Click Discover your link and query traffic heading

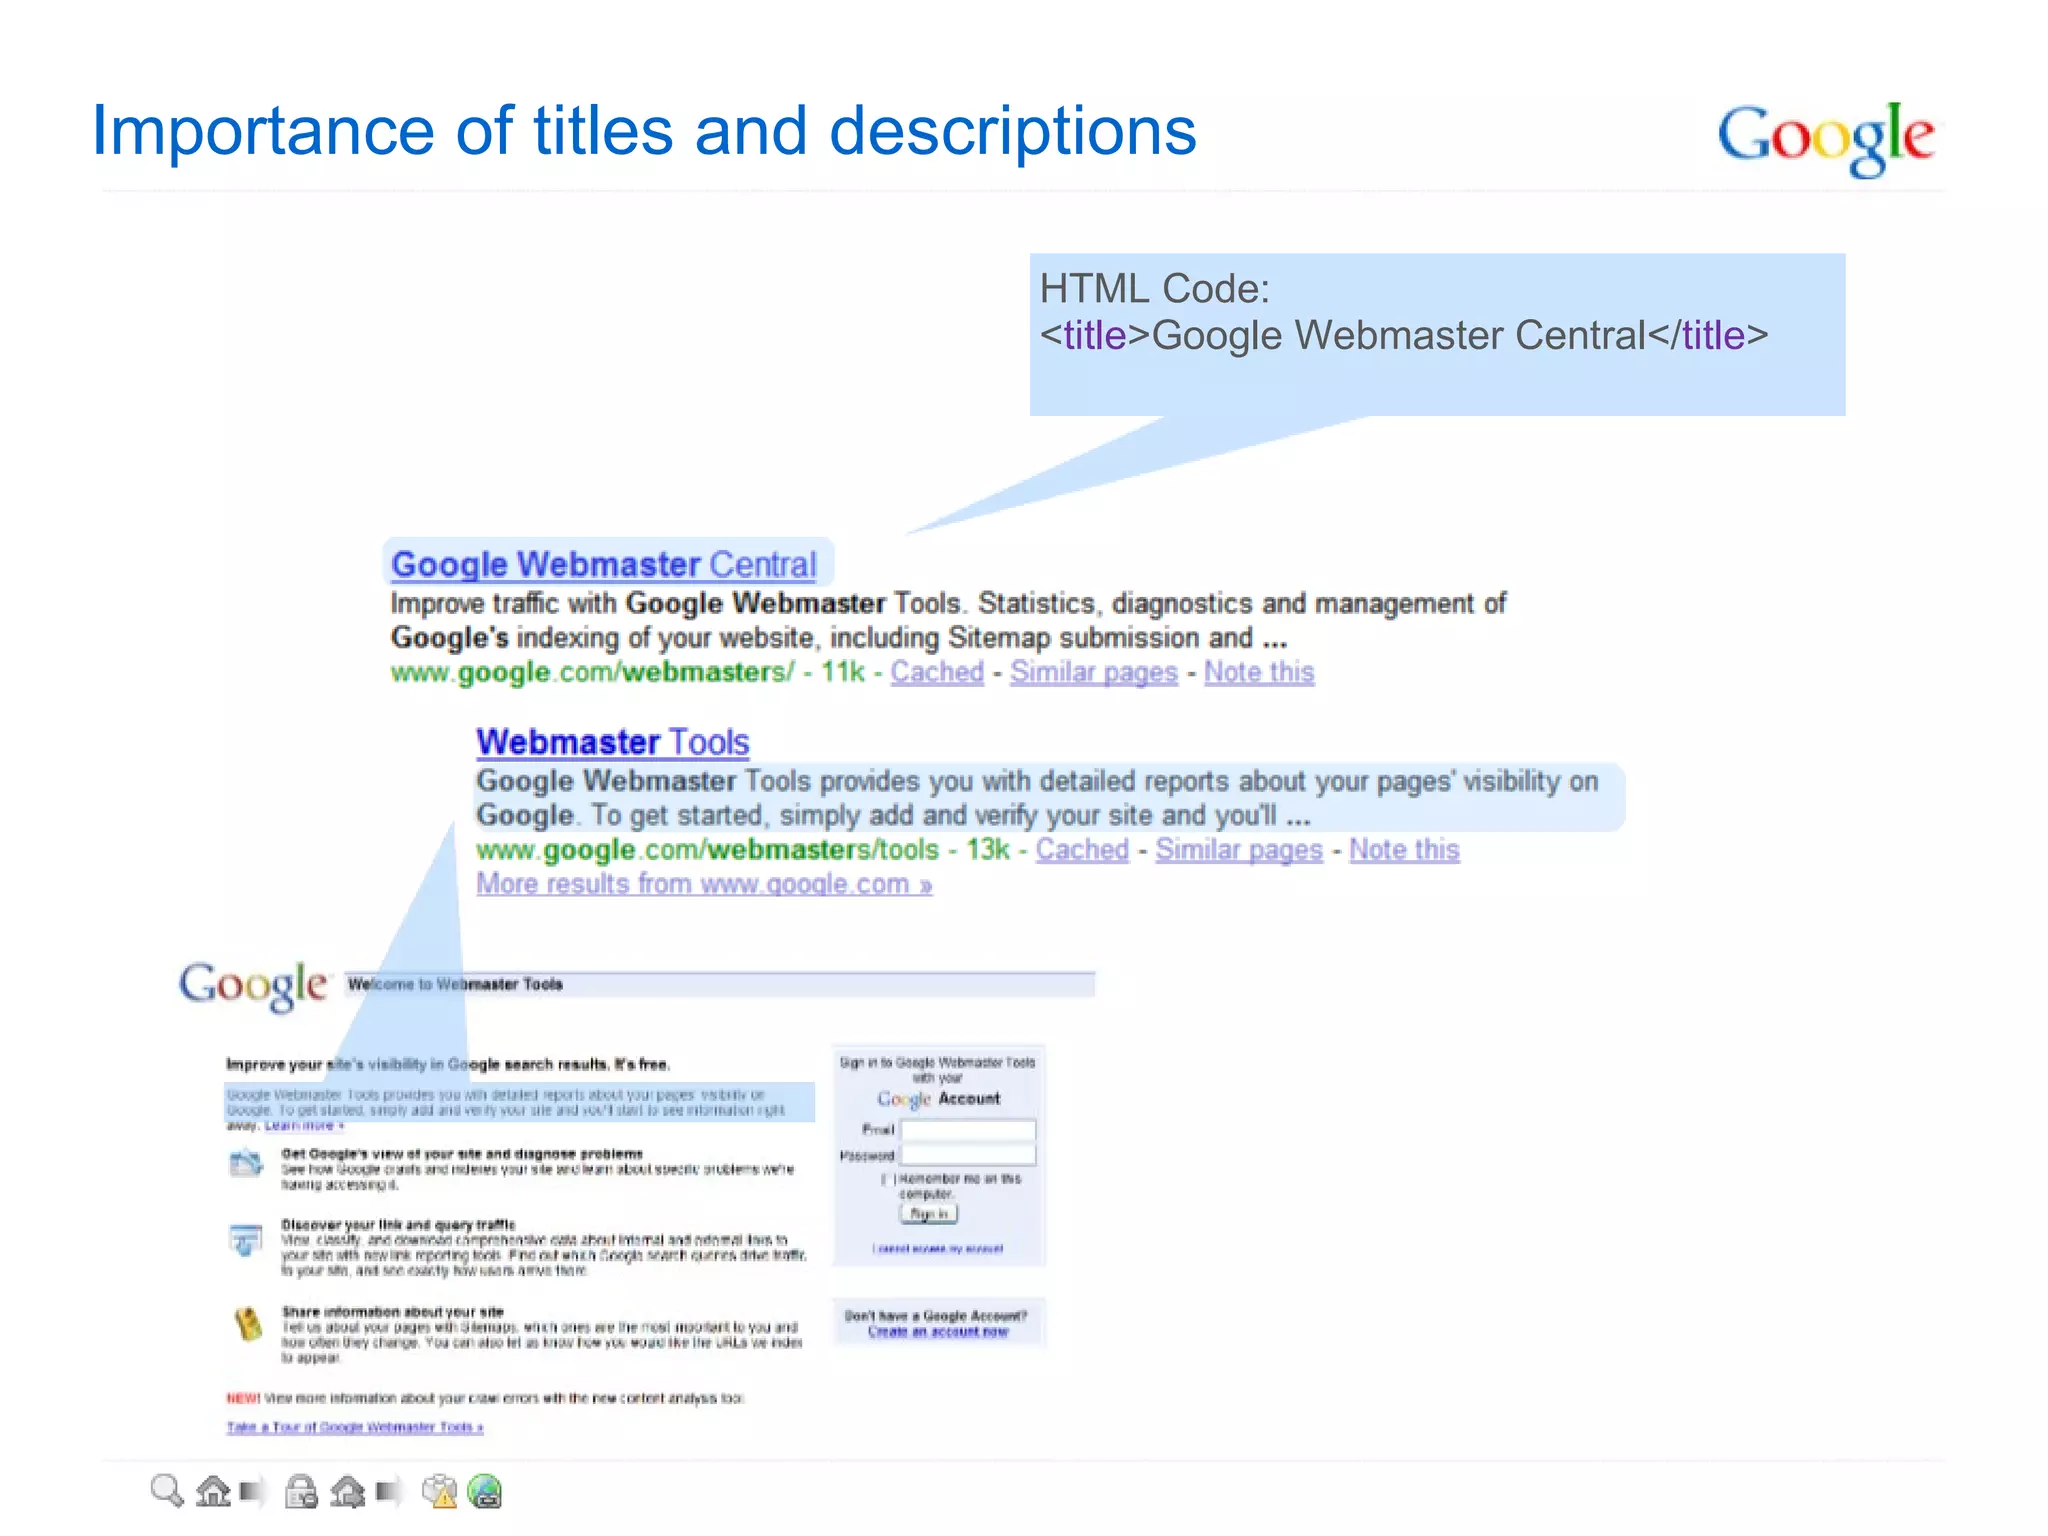click(398, 1225)
